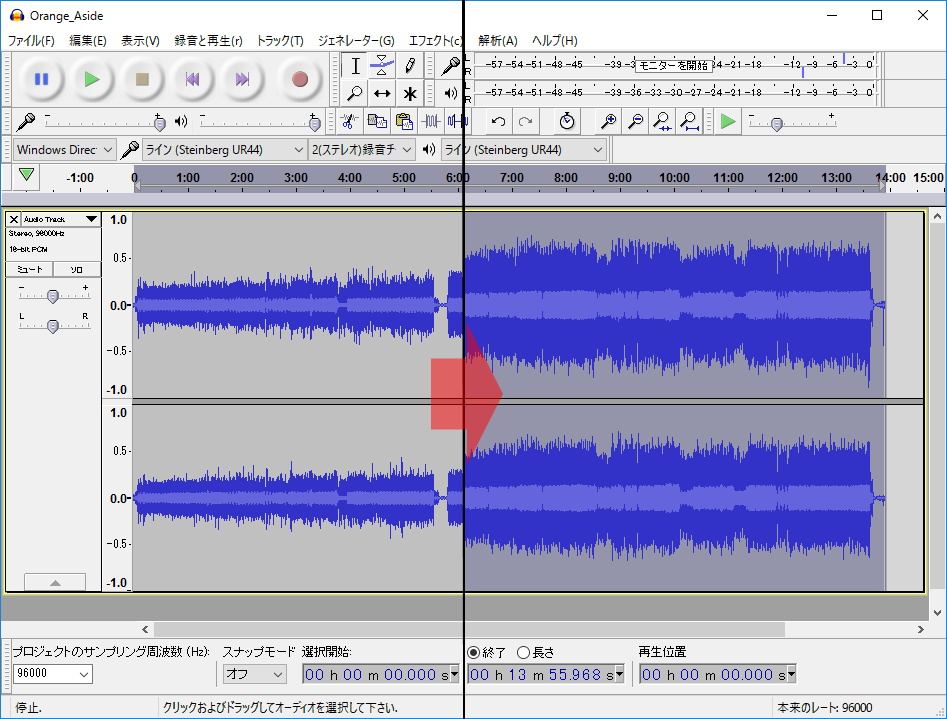Image resolution: width=947 pixels, height=719 pixels.
Task: Click the Silence Audio icon
Action: coord(457,121)
